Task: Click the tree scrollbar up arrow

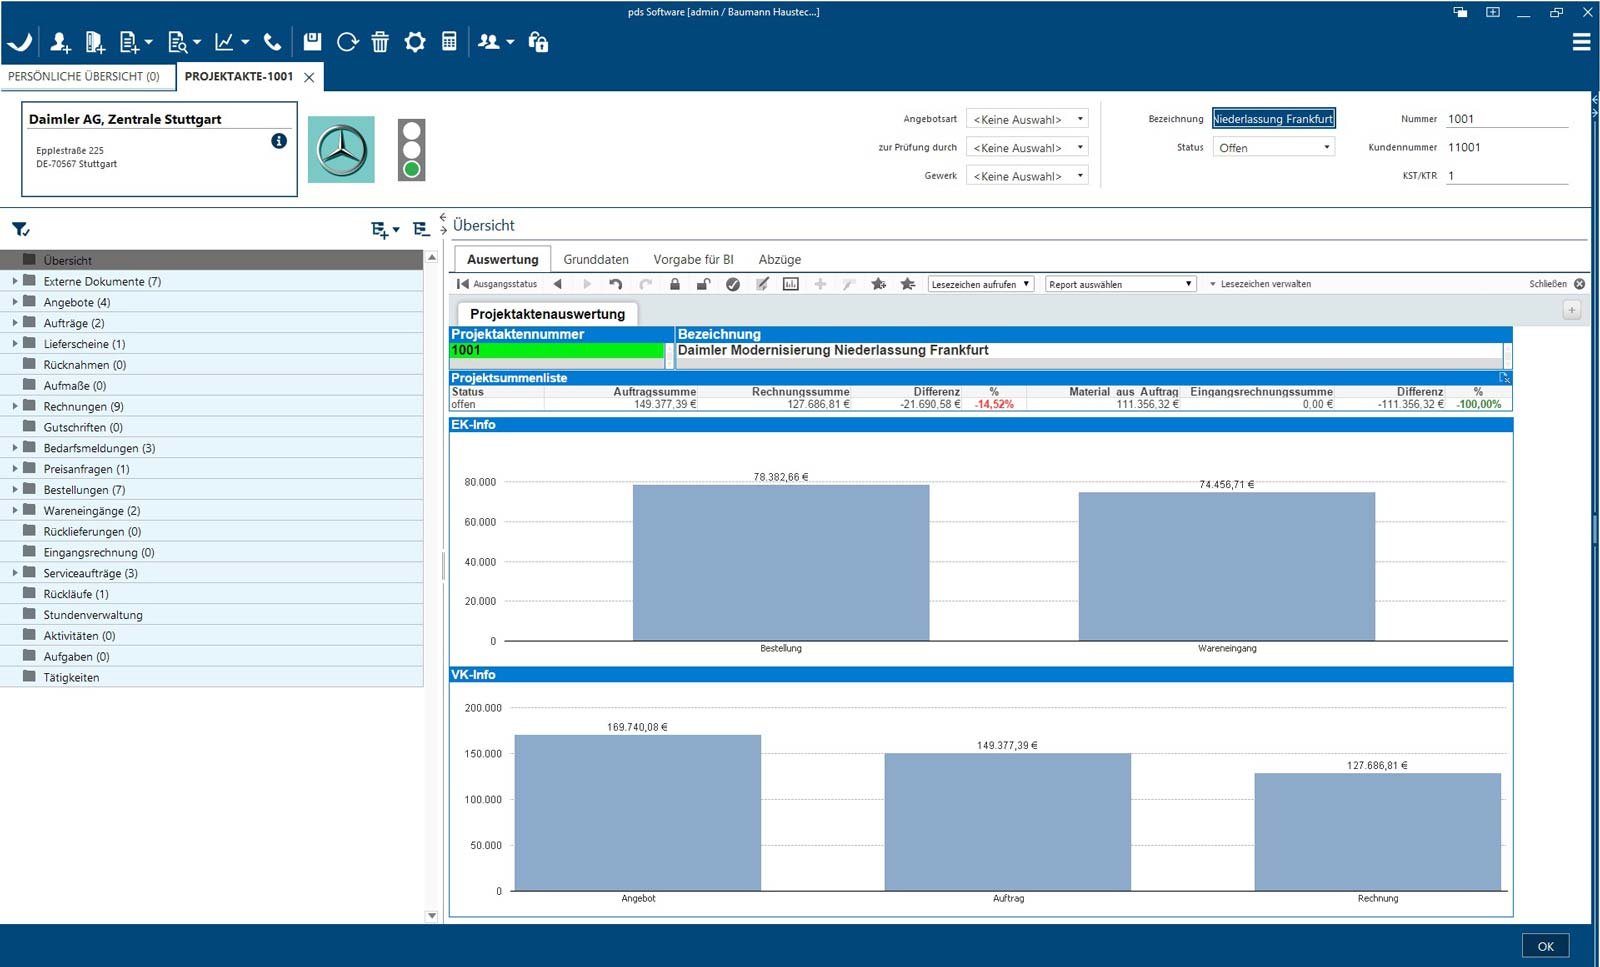Action: [432, 257]
